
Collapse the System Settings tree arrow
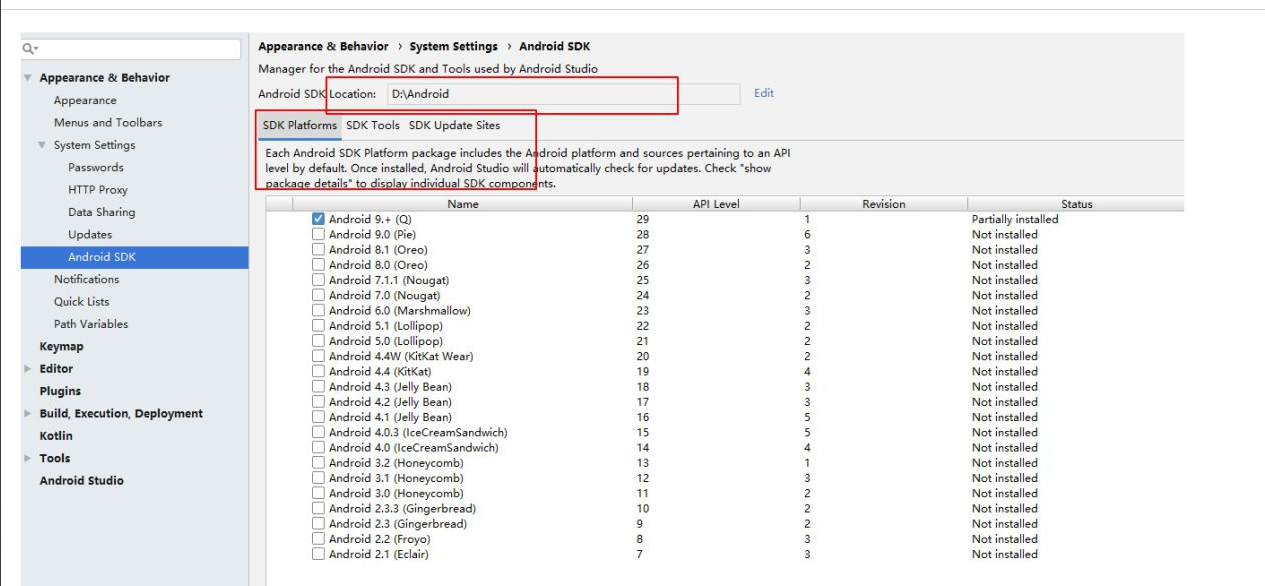pos(42,145)
